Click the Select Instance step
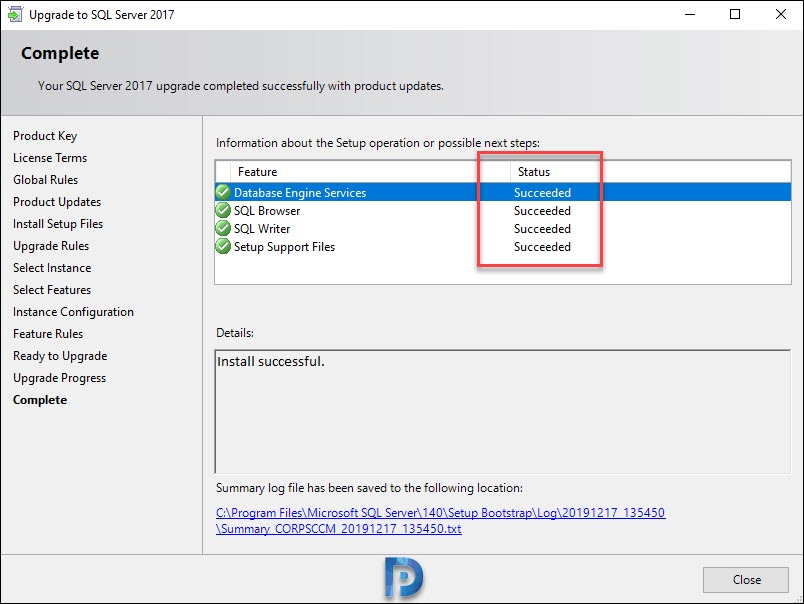The width and height of the screenshot is (804, 604). point(52,268)
